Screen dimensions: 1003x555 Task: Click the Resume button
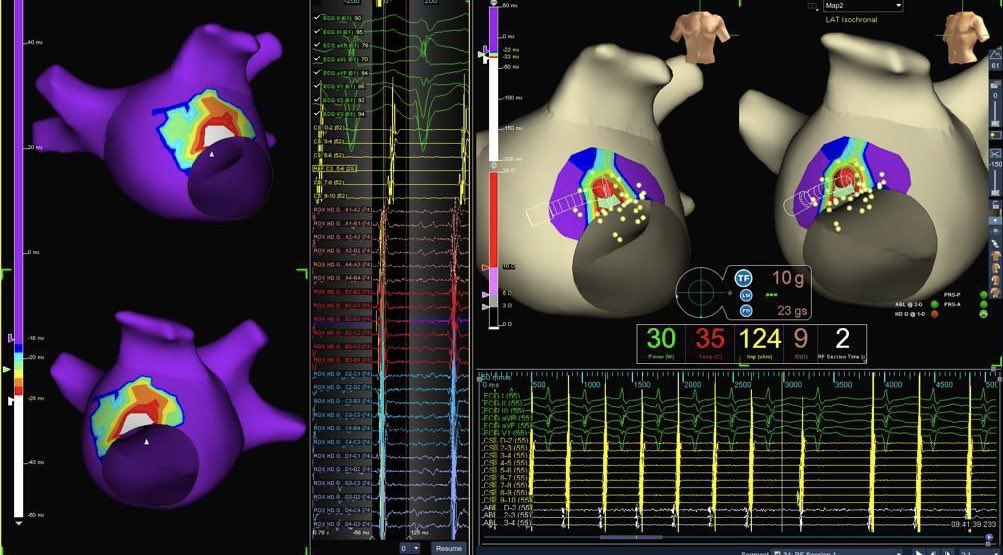tap(448, 548)
